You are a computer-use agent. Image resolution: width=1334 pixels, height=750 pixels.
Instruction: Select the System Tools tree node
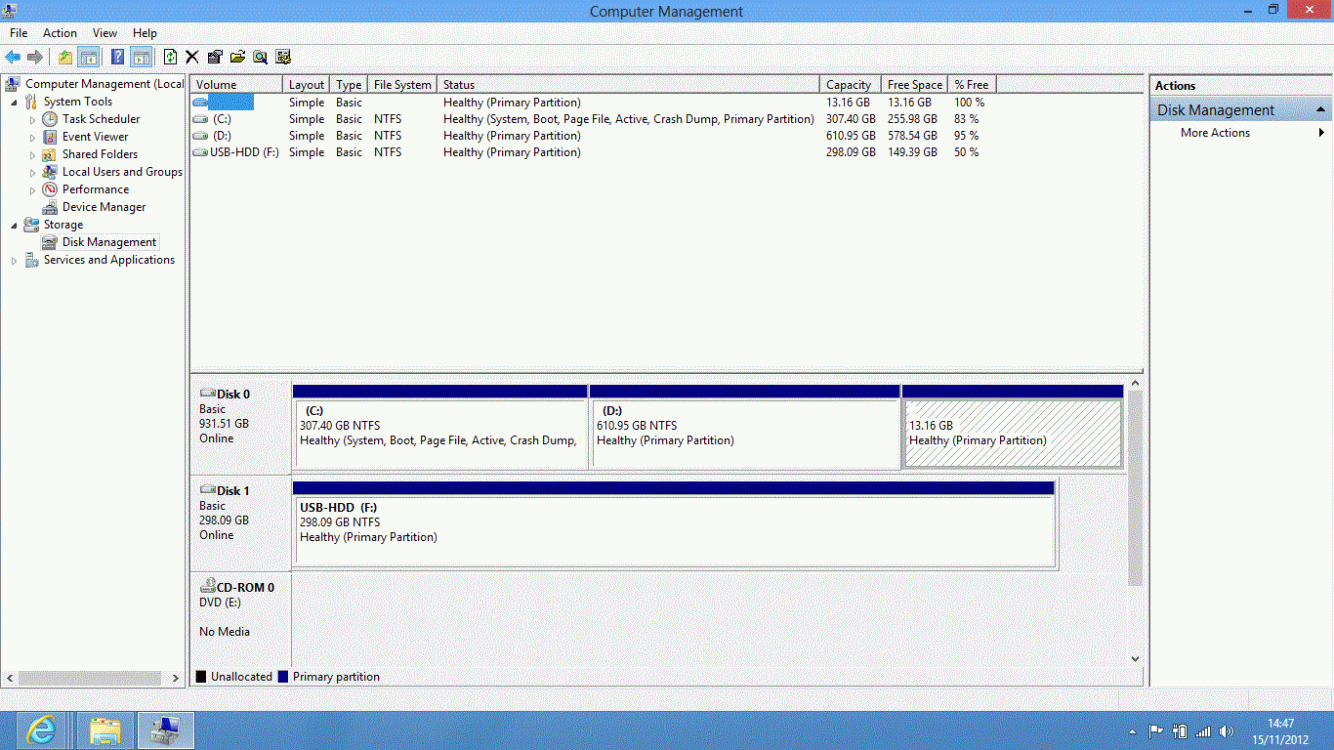coord(78,102)
